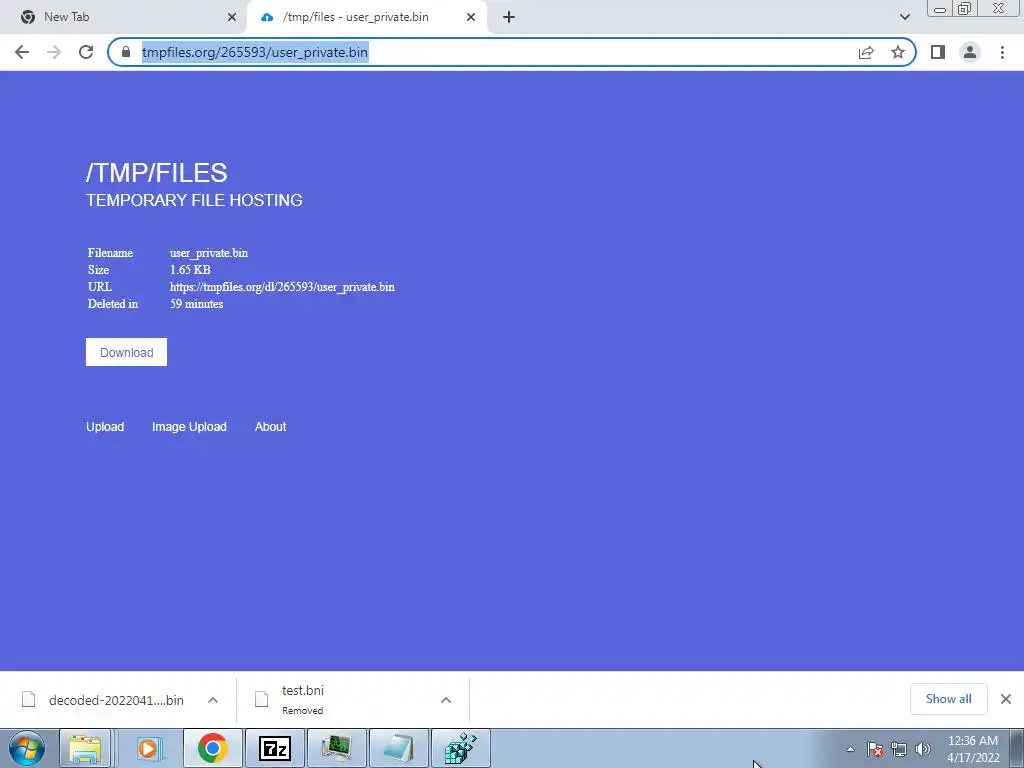This screenshot has height=768, width=1024.
Task: Bookmark this page with the star
Action: pyautogui.click(x=898, y=52)
